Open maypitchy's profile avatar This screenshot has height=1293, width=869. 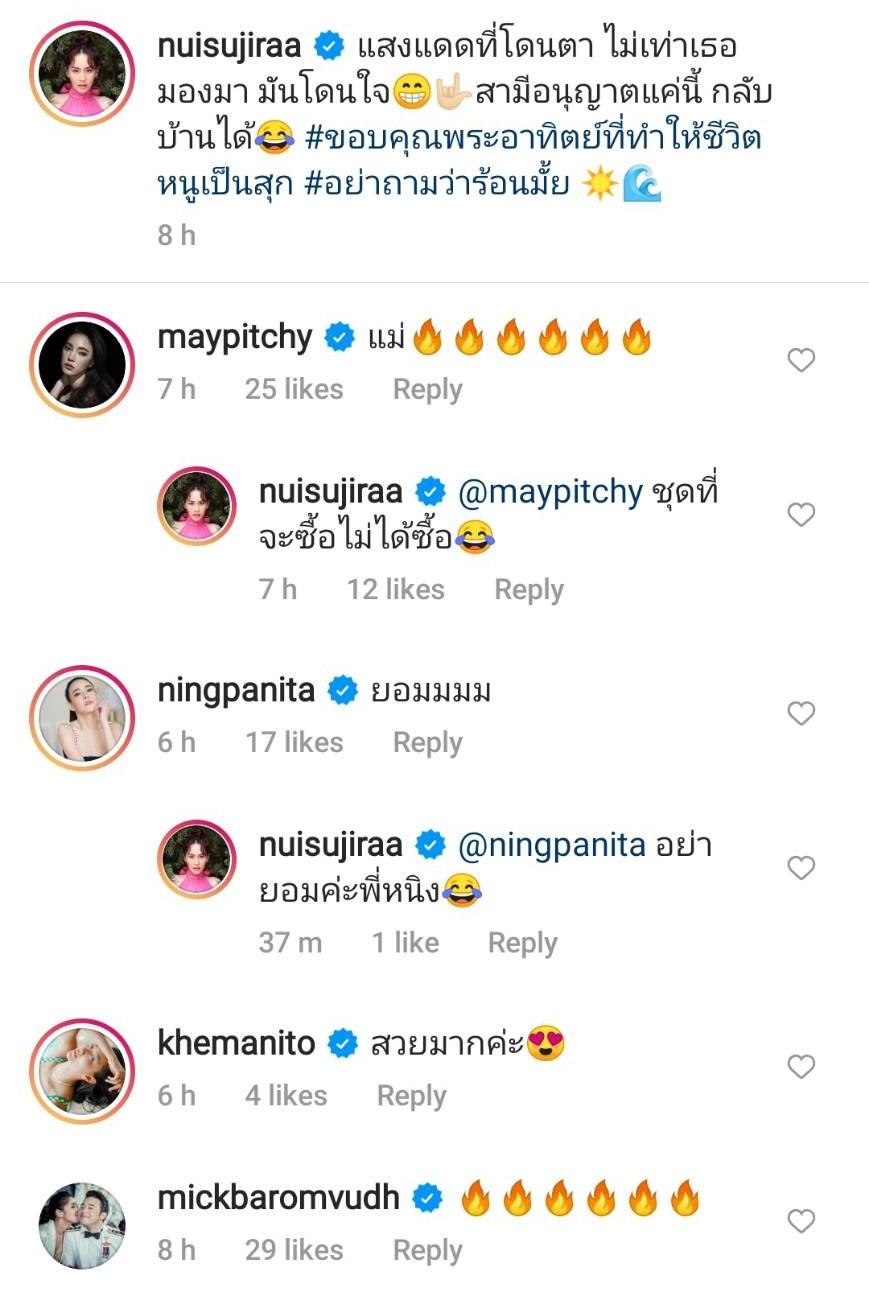click(82, 364)
